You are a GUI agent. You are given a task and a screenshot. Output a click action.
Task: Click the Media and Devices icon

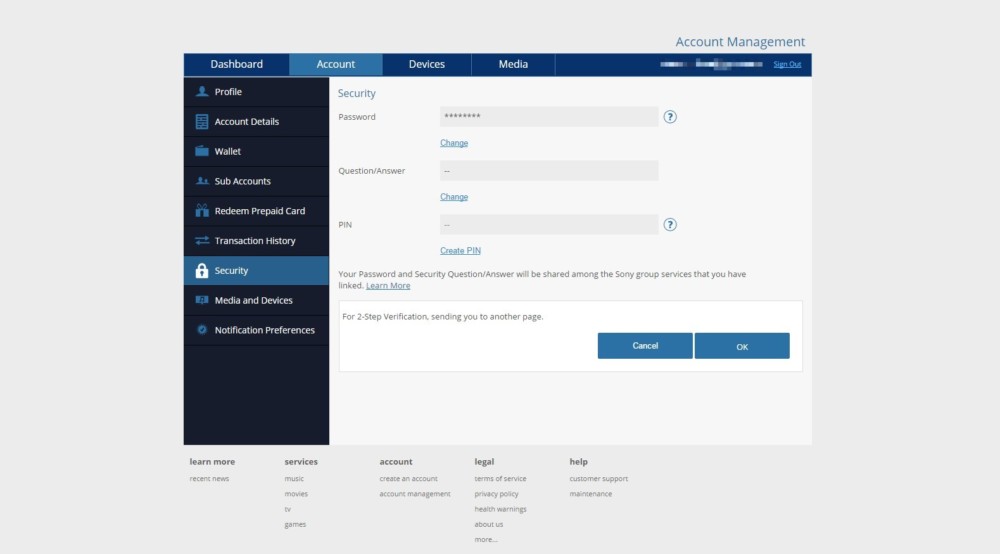tap(202, 300)
